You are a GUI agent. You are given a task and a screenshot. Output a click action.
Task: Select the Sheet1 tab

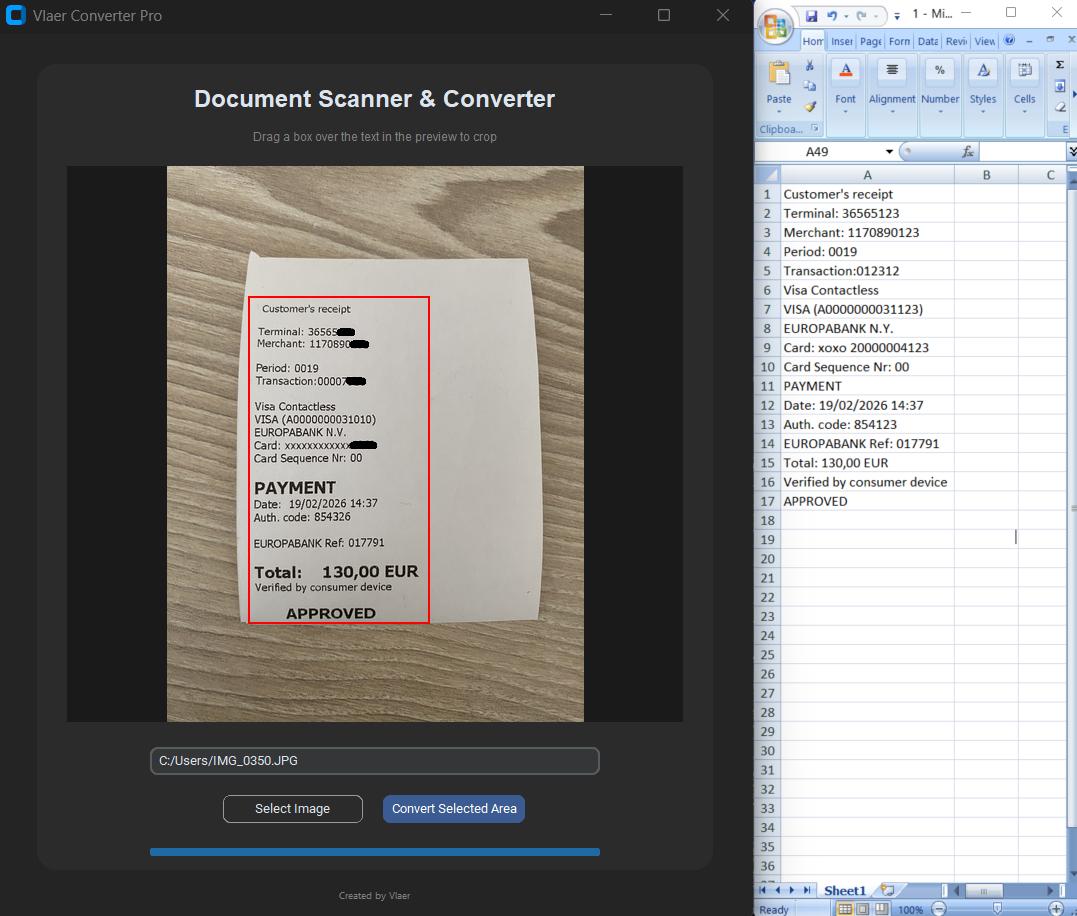pos(845,890)
